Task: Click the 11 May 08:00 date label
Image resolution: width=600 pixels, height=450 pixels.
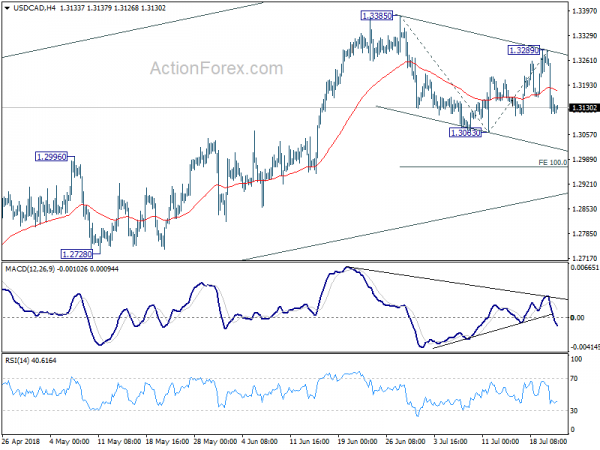Action: [x=117, y=441]
